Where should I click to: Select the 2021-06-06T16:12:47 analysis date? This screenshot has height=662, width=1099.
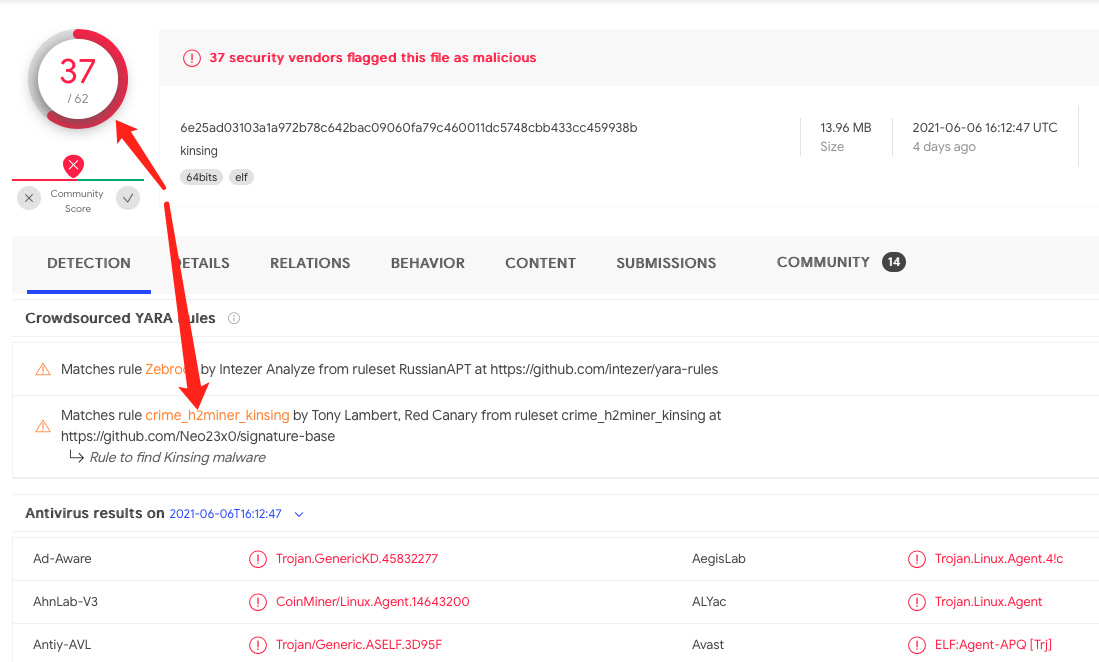coord(225,514)
